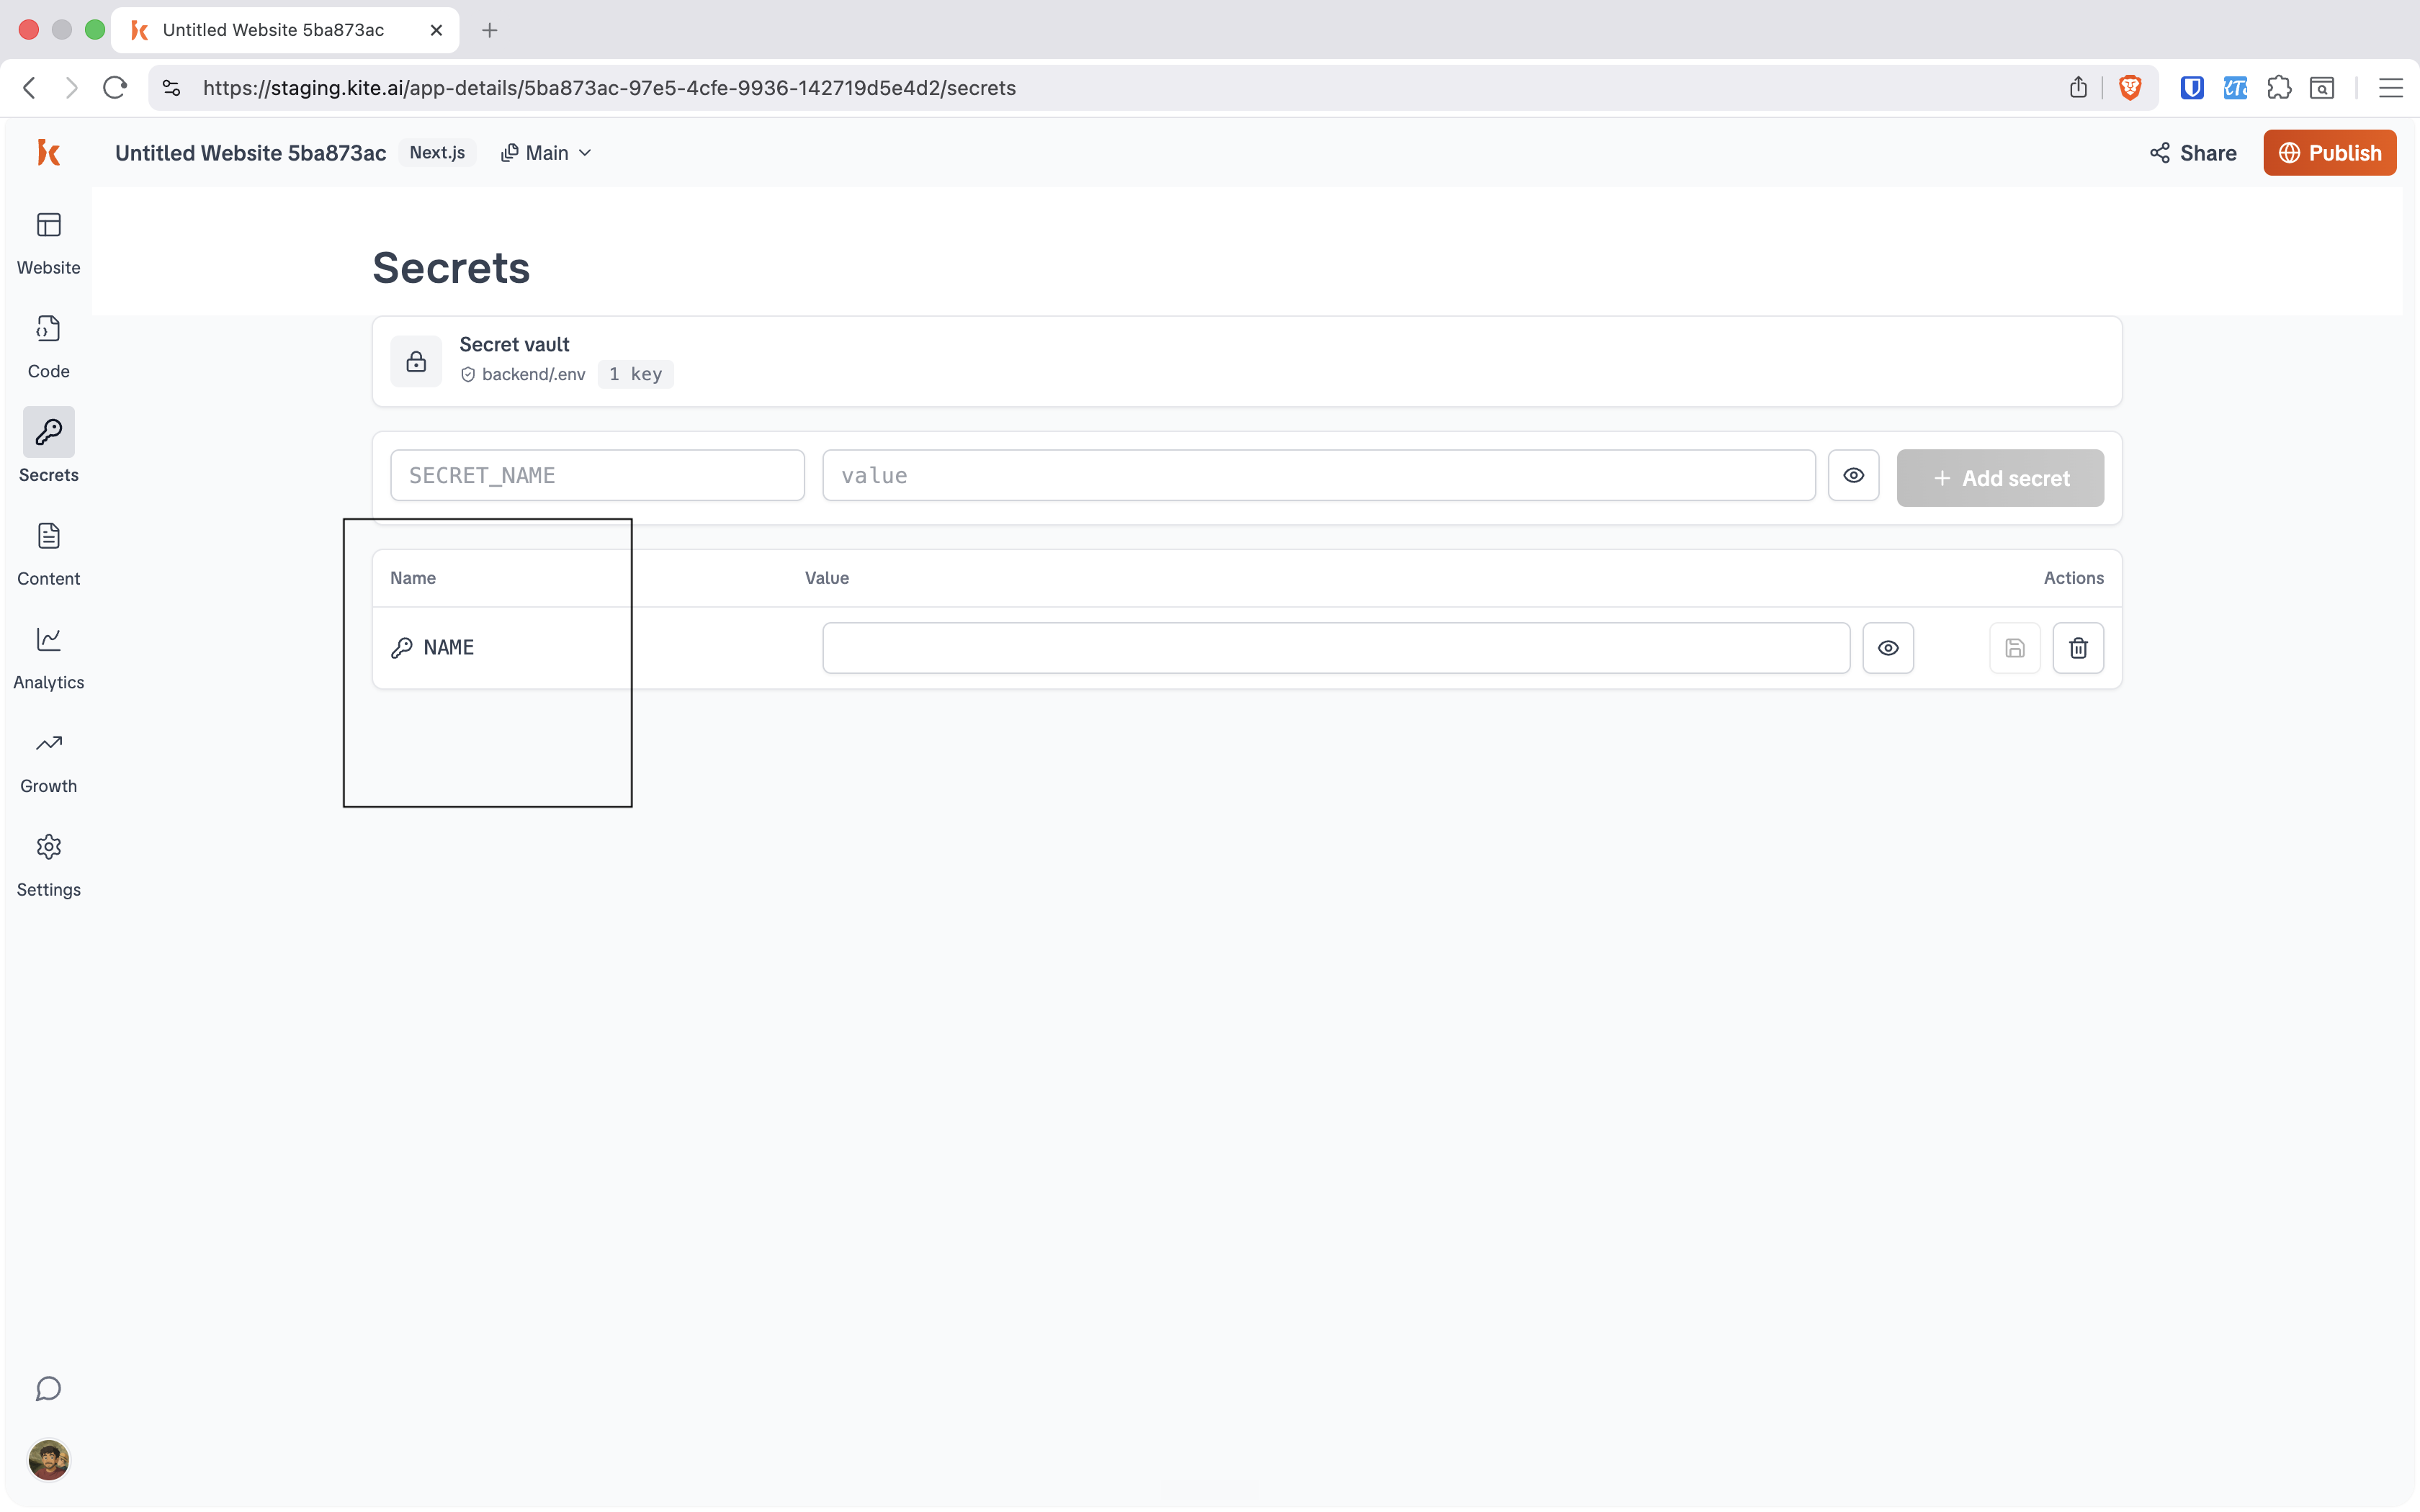Open Brave Shields lion icon

click(x=2130, y=88)
